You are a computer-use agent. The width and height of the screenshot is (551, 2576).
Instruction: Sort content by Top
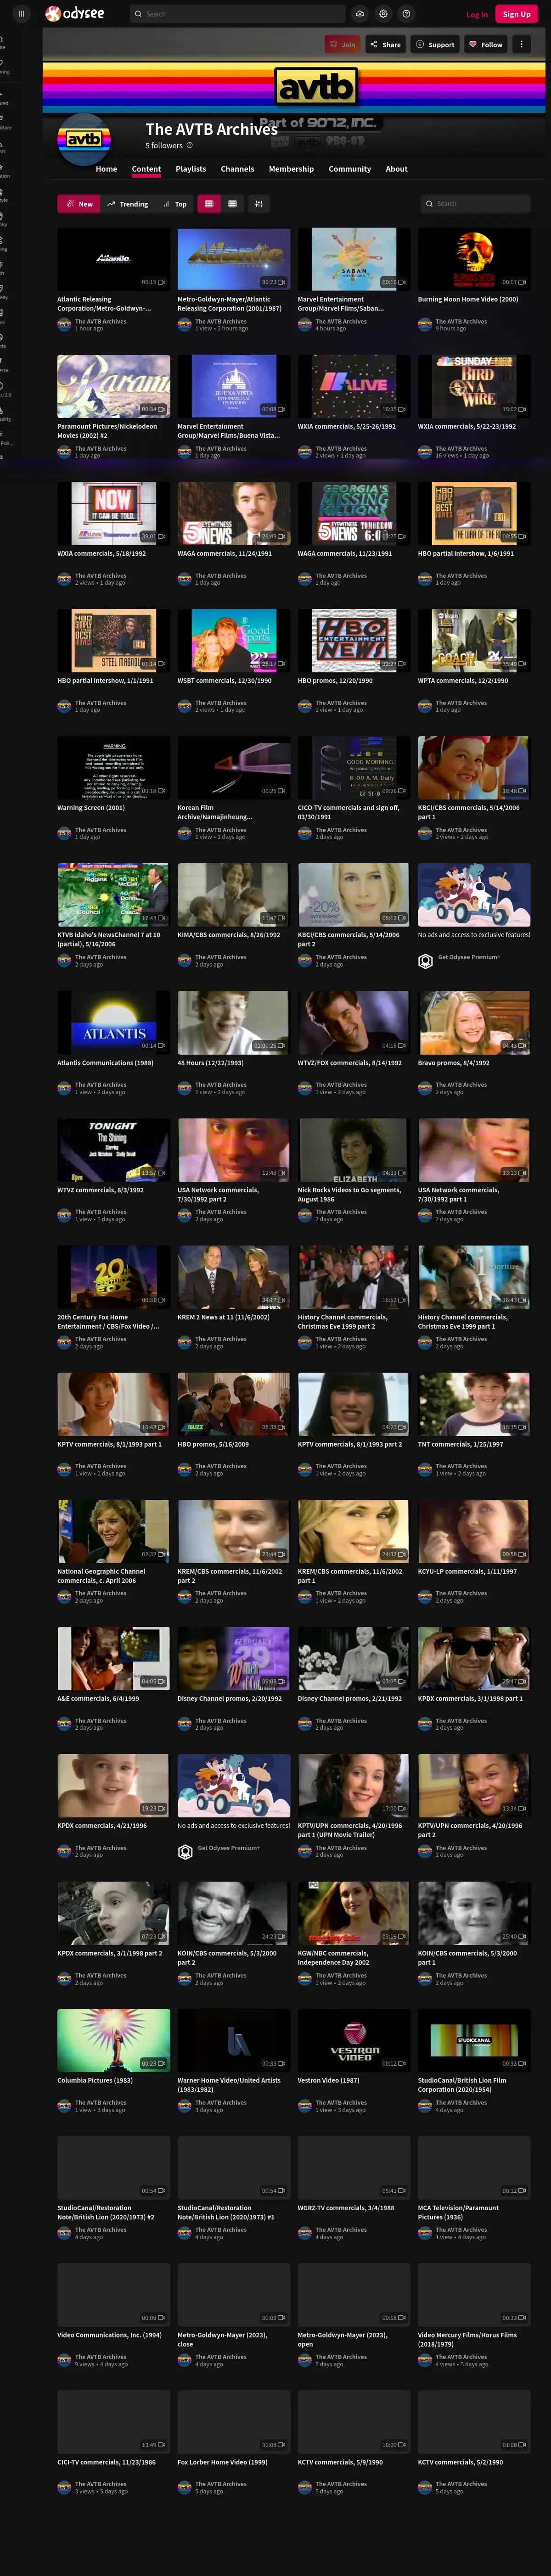tap(175, 204)
